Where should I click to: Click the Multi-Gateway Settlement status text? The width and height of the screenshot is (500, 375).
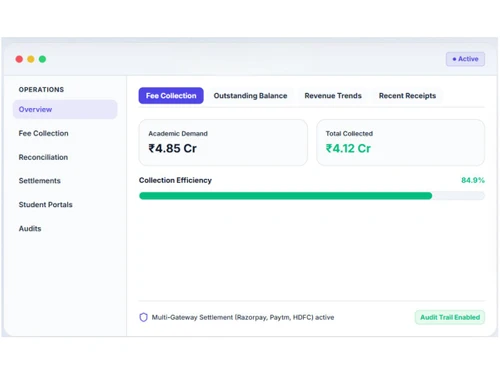(x=243, y=317)
